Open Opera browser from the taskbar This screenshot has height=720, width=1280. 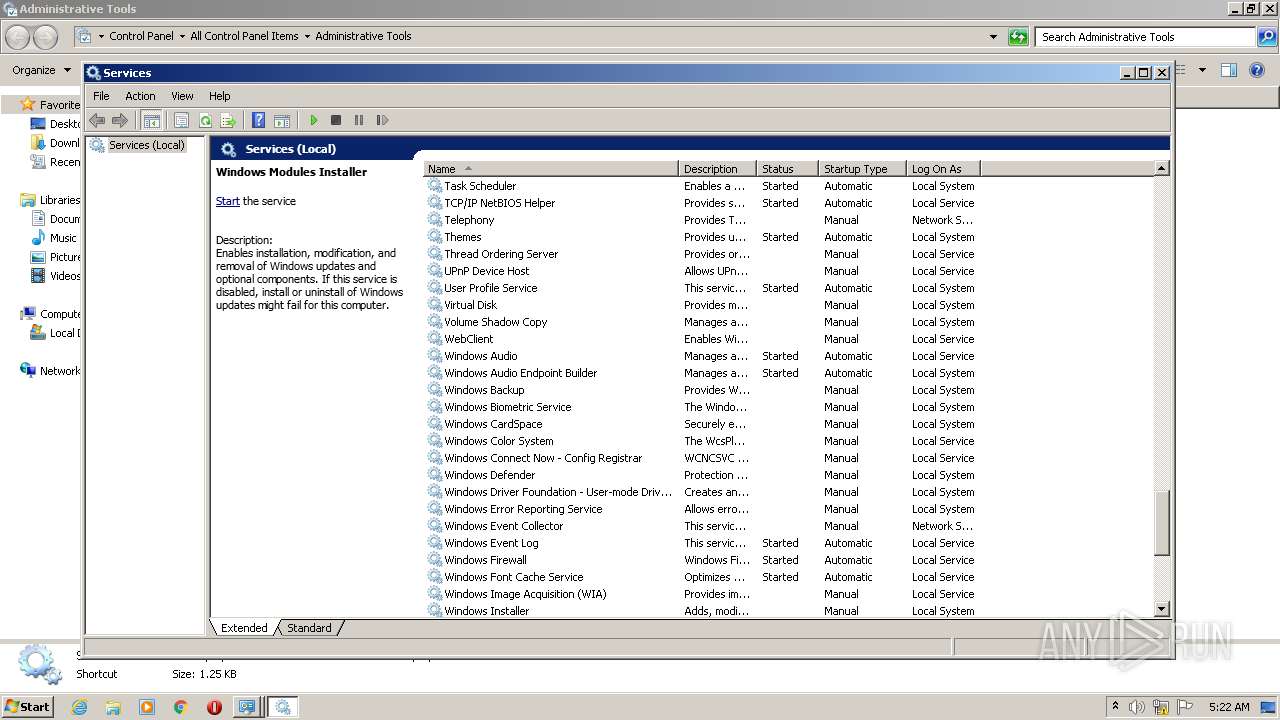(214, 707)
